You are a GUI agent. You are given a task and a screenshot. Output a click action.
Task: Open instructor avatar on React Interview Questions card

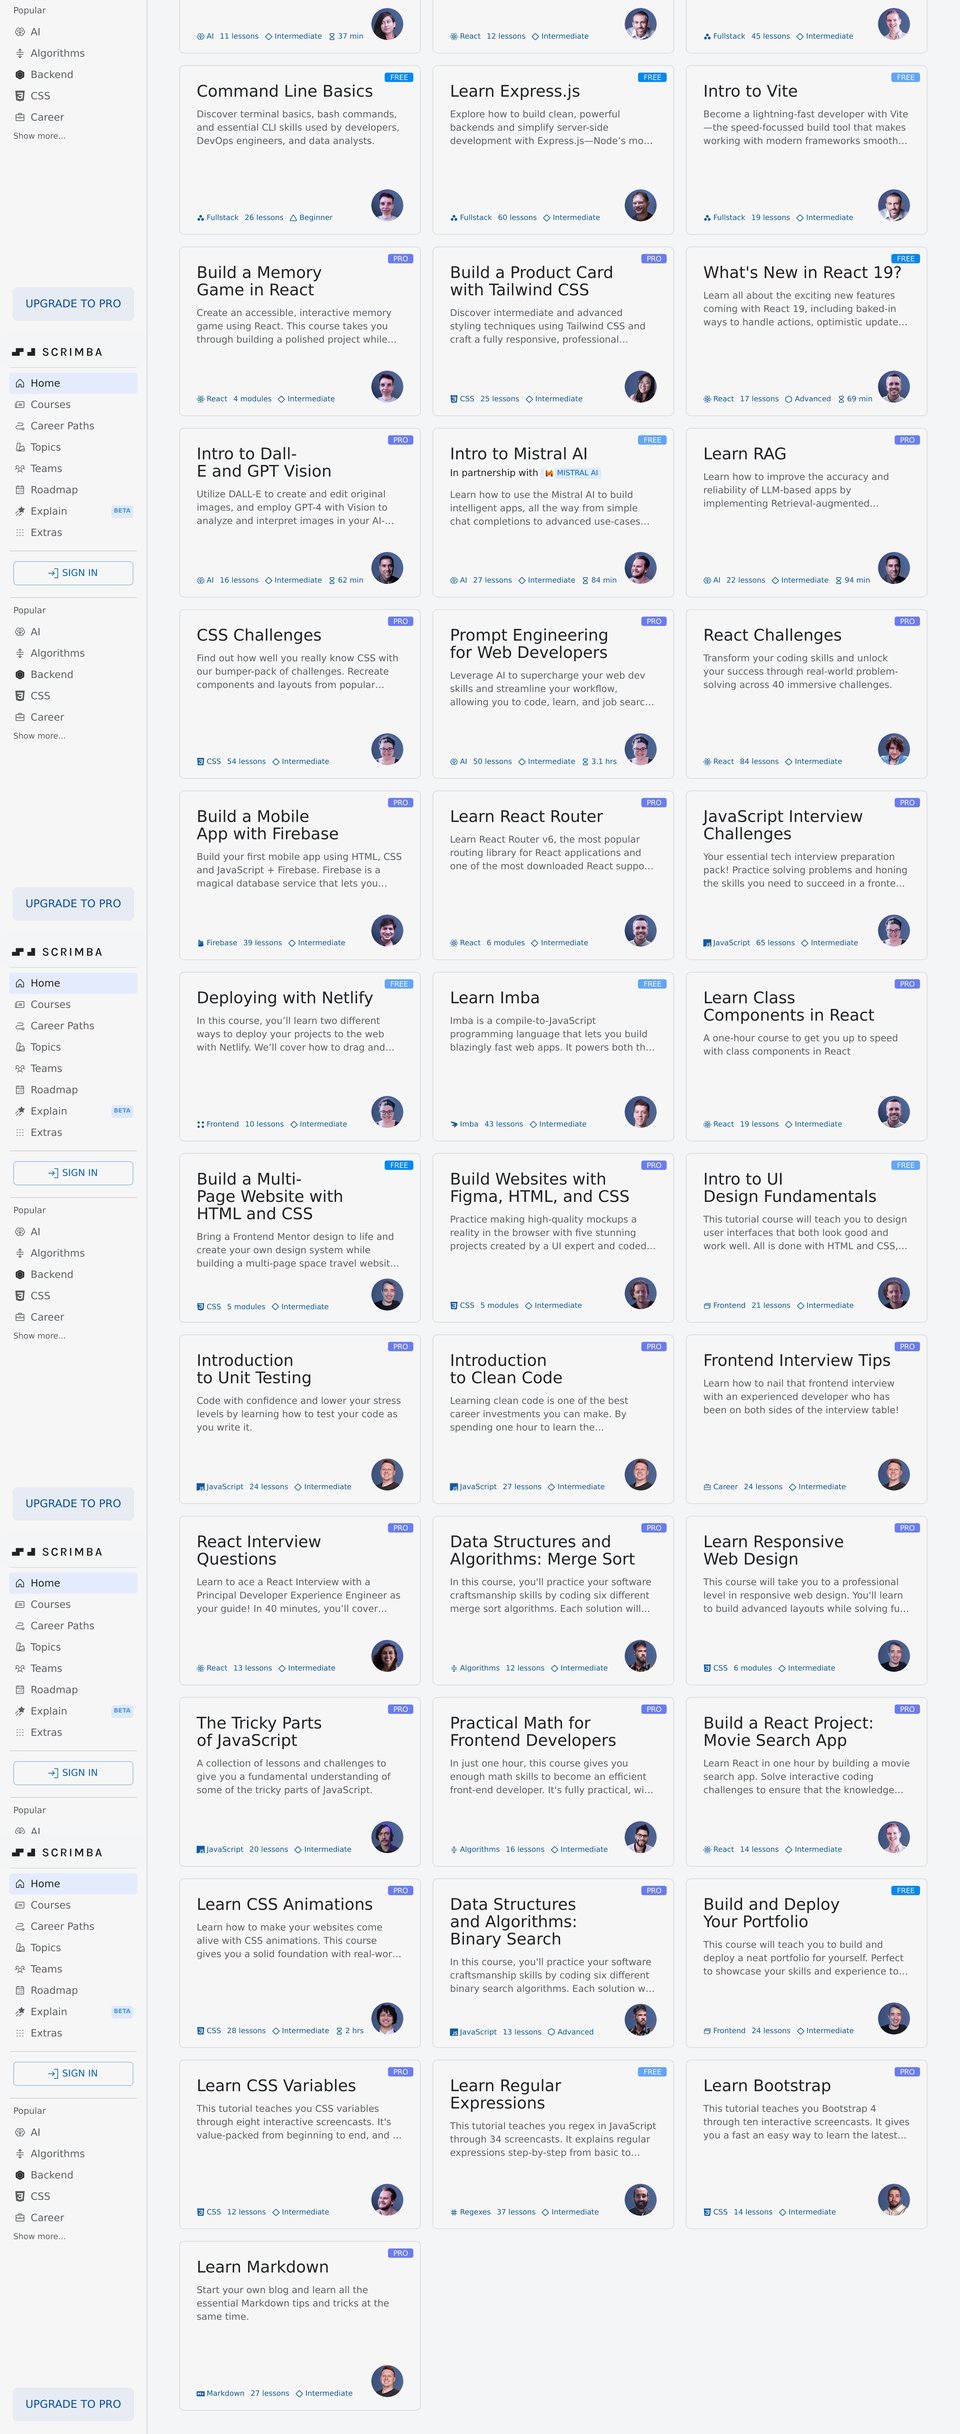(387, 1656)
